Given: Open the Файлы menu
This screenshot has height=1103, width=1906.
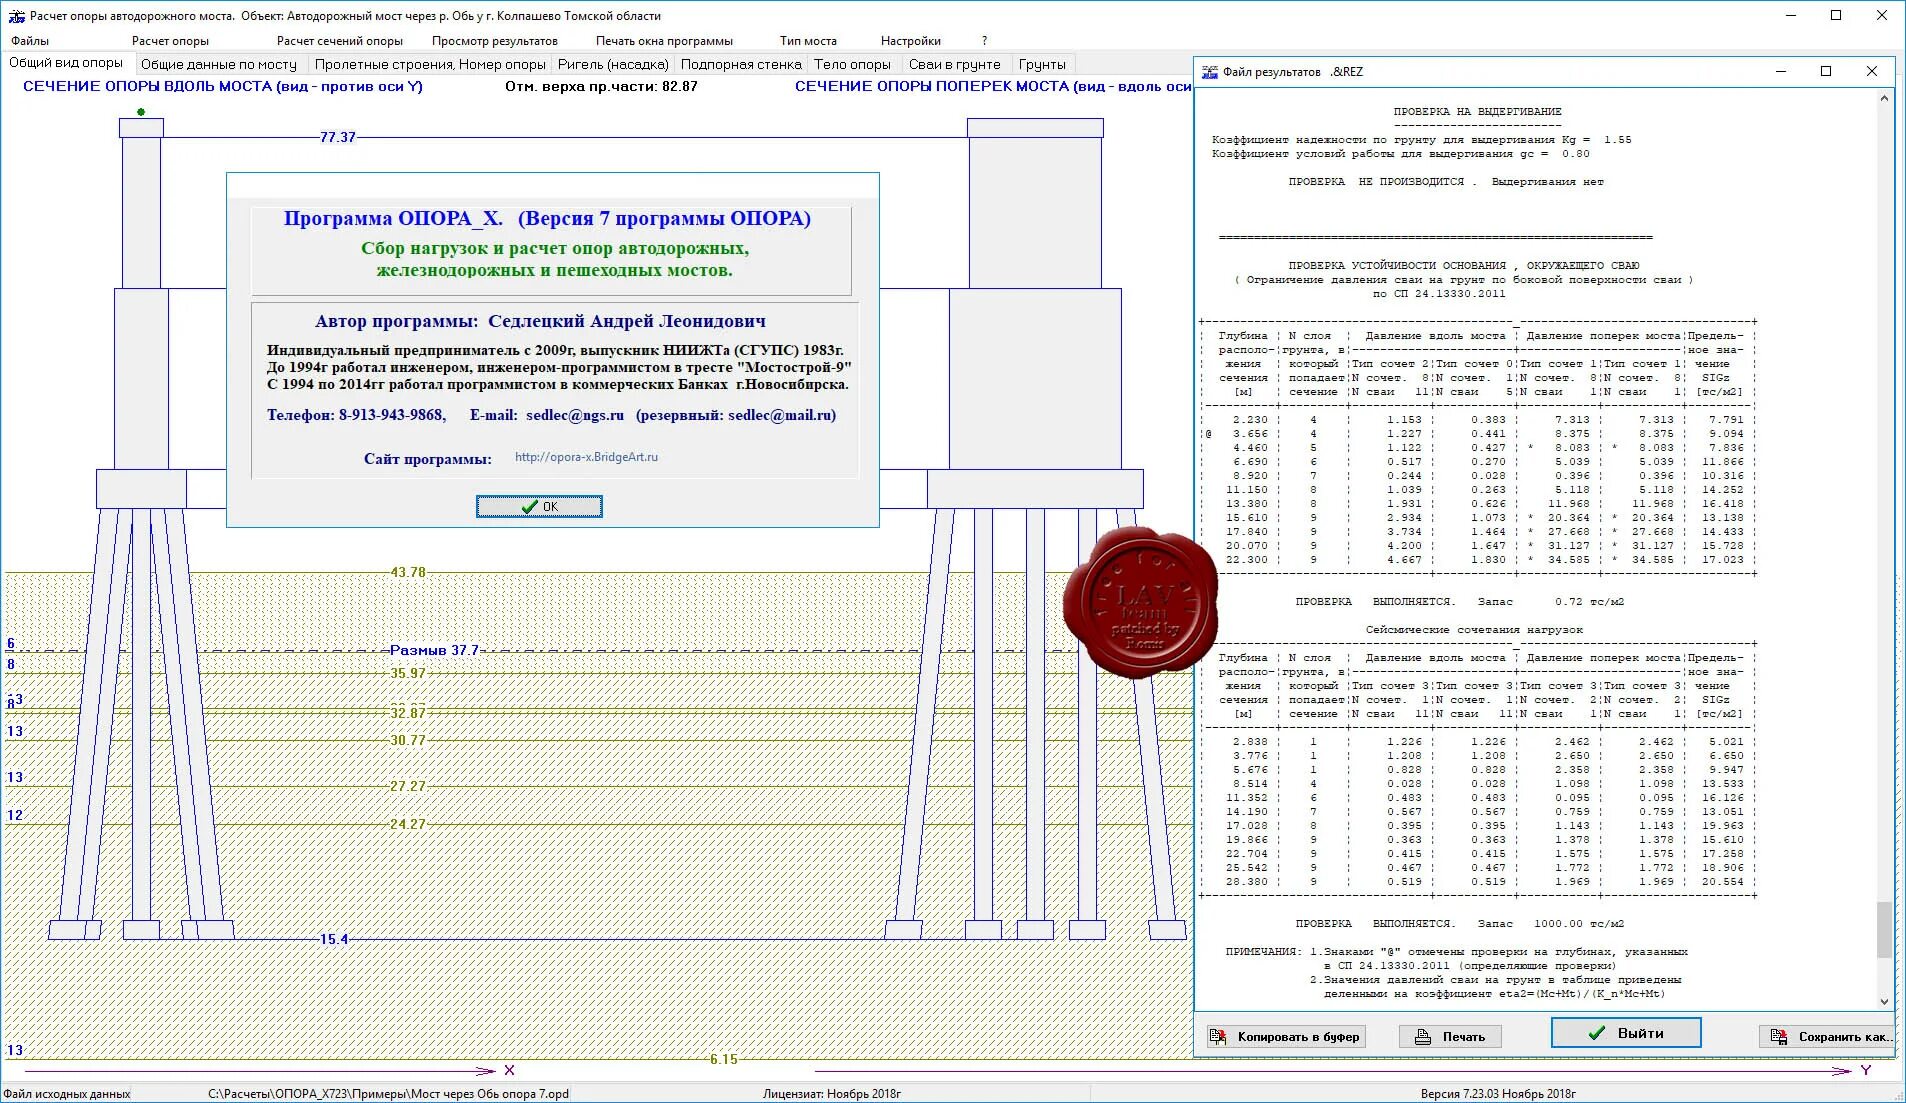Looking at the screenshot, I should (x=30, y=41).
